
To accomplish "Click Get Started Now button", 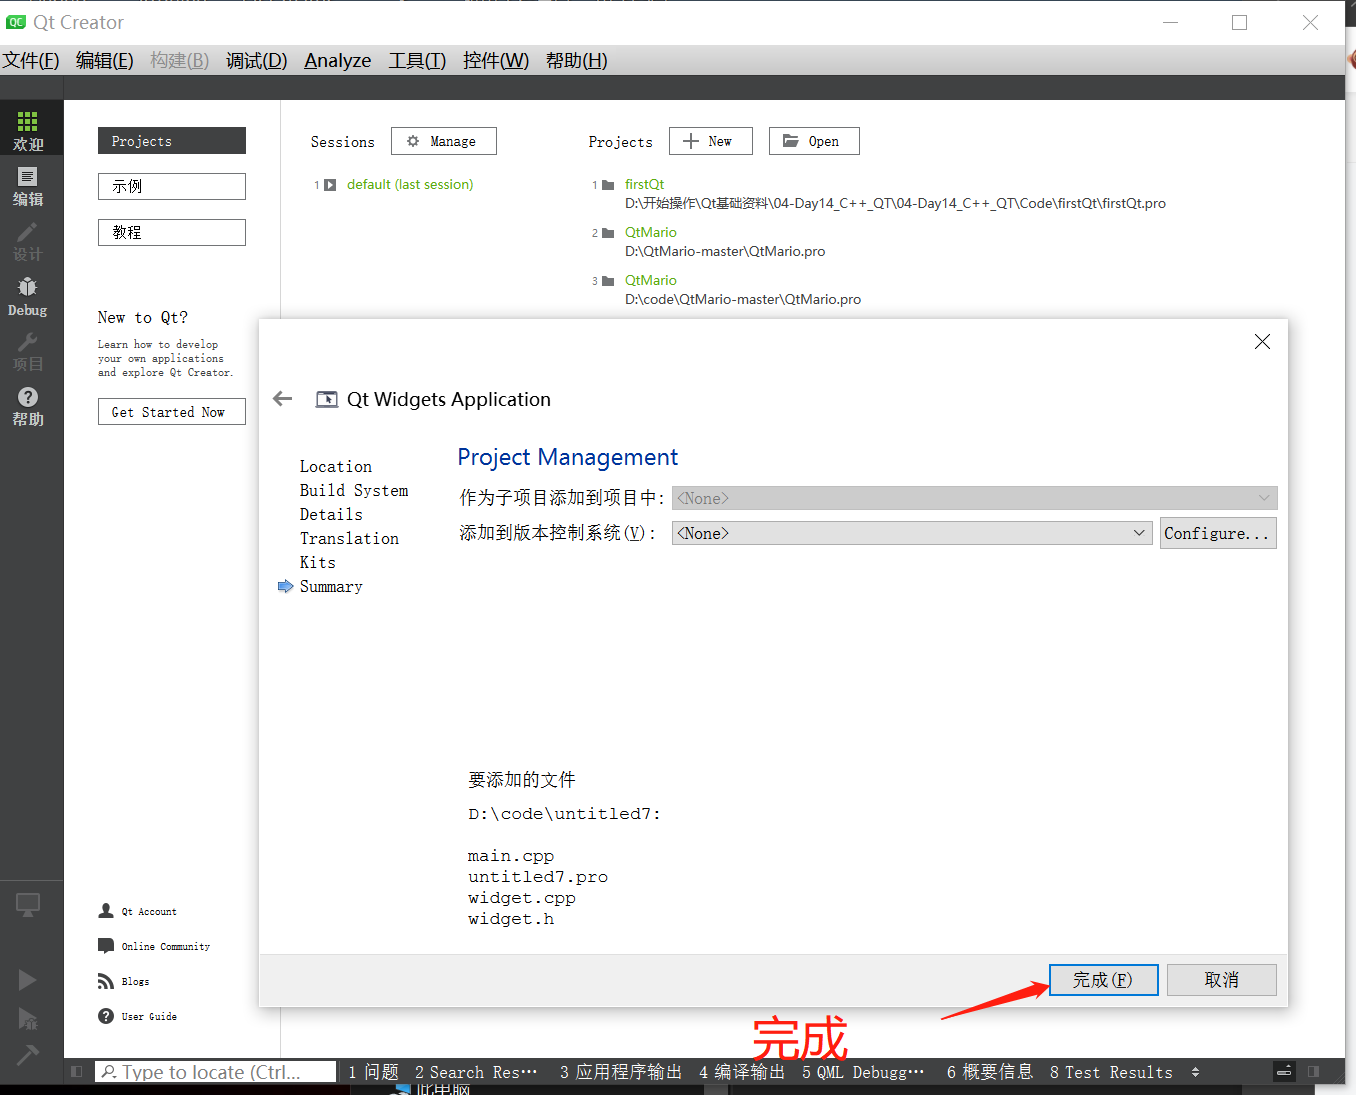I will [172, 412].
